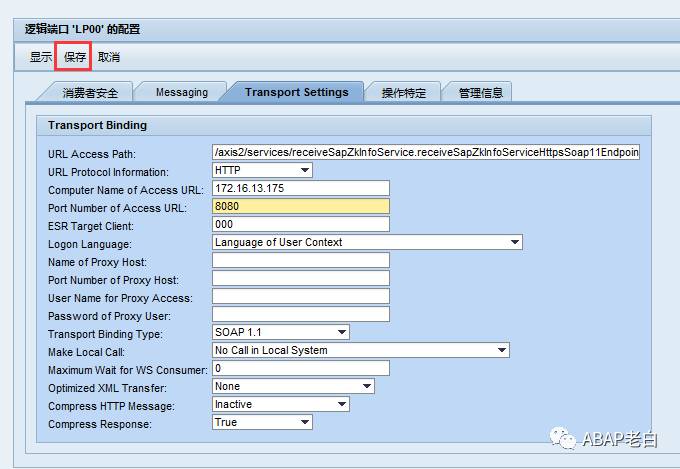Click the ESR Target Client field

tap(301, 224)
